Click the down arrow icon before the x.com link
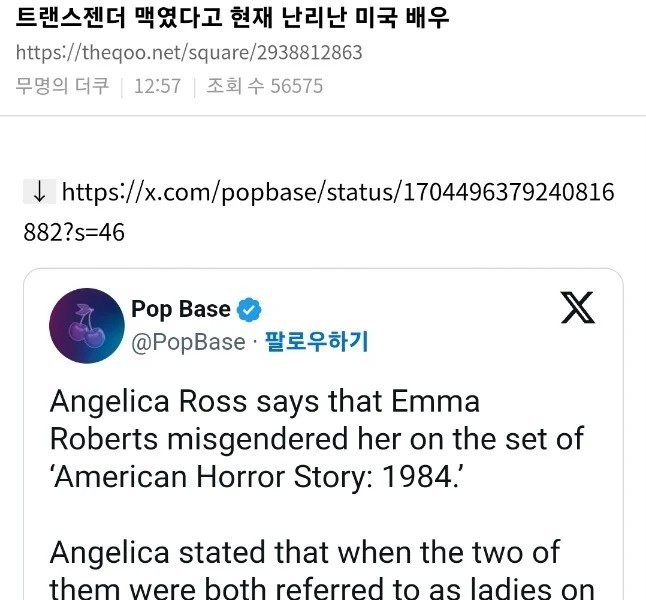 point(40,192)
